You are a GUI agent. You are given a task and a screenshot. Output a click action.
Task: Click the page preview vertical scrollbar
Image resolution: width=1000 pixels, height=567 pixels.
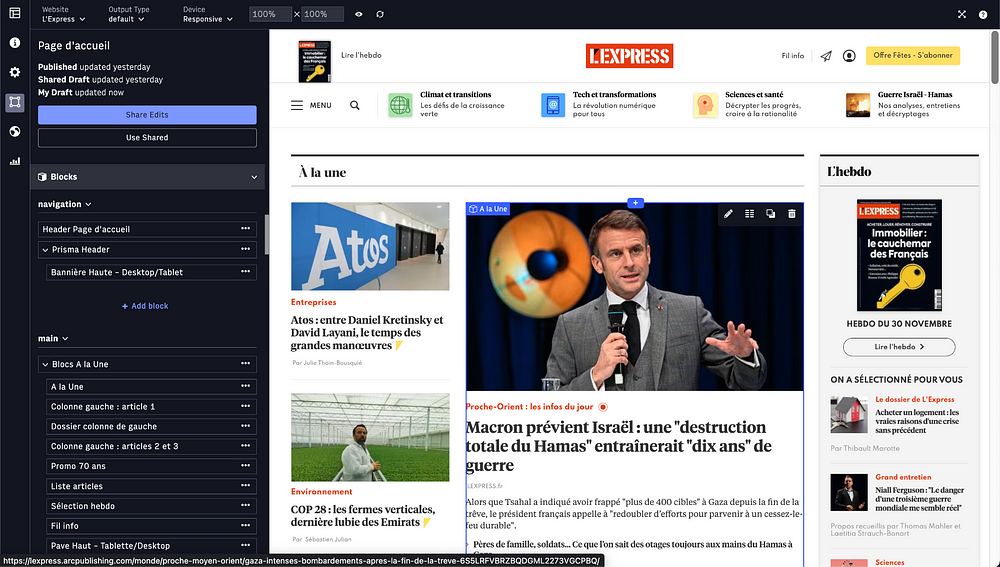coord(994,57)
